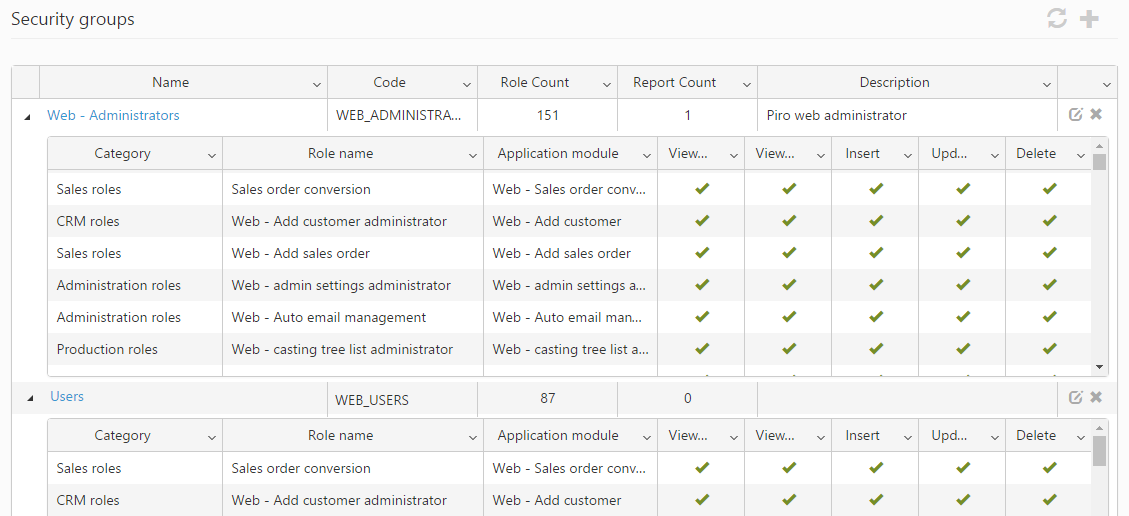Screen dimensions: 1129x516
Task: Click edit icon for WEB_USERS row
Action: click(x=1076, y=398)
